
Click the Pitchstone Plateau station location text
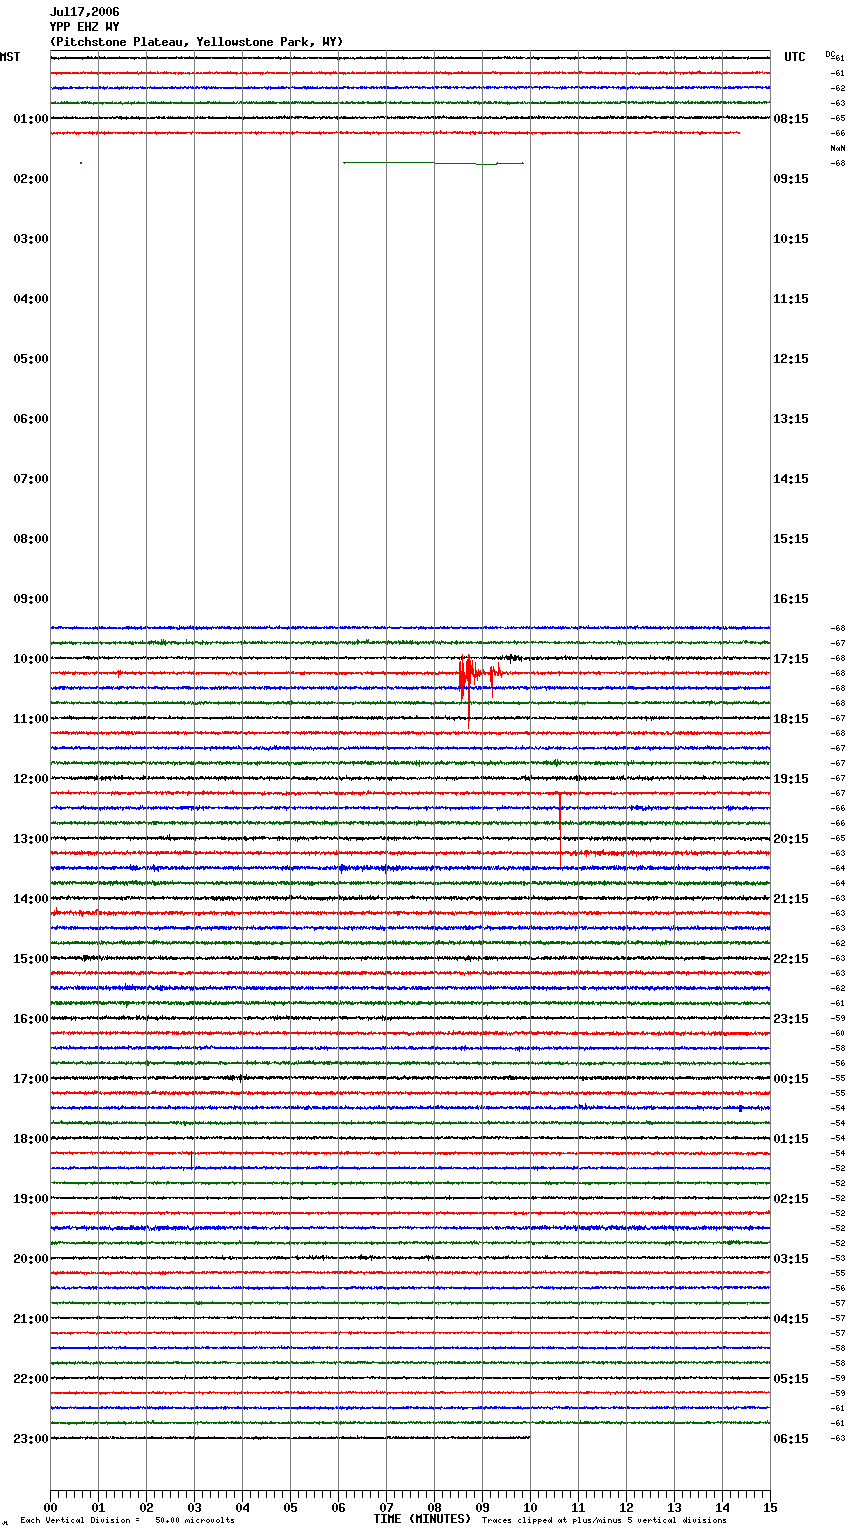(x=196, y=42)
